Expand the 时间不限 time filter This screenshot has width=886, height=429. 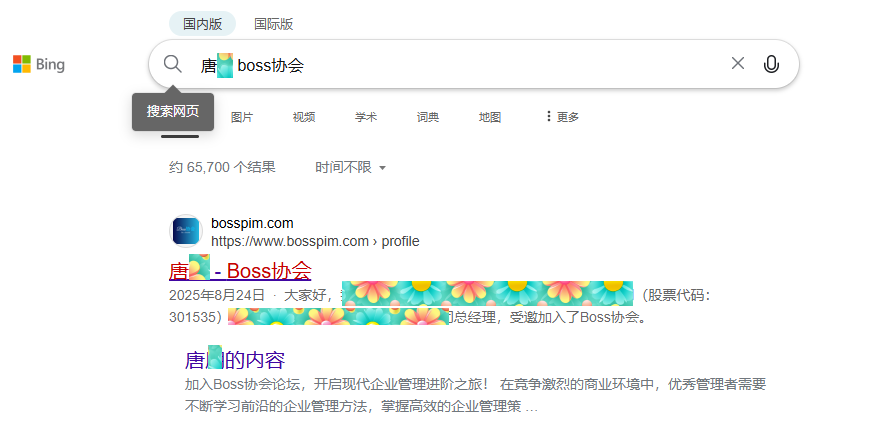[351, 167]
